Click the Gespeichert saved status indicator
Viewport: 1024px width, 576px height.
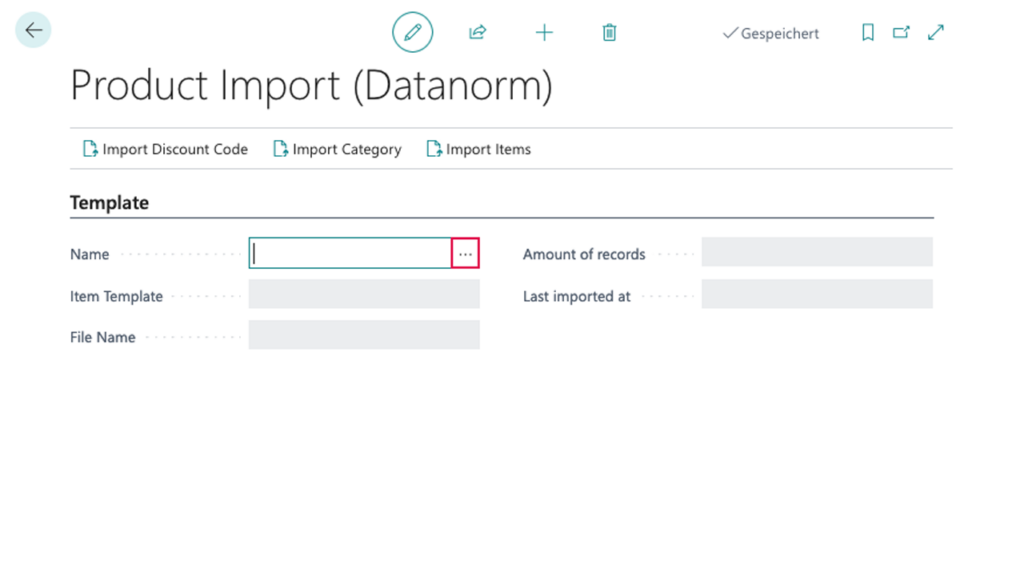tap(771, 33)
